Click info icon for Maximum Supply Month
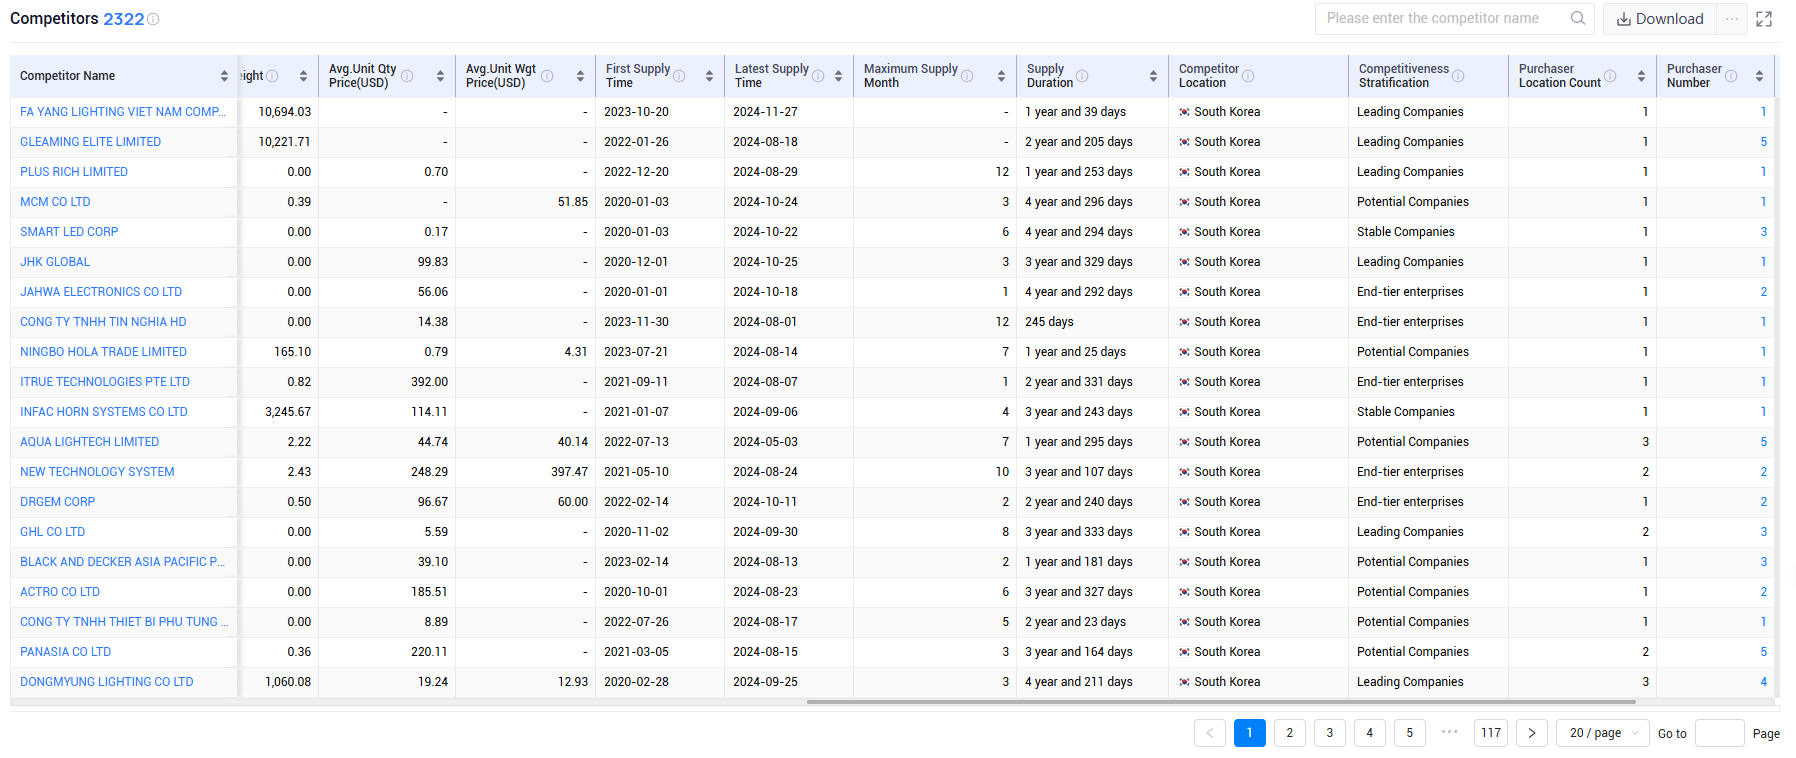Viewport: 1796px width, 758px height. pos(967,76)
